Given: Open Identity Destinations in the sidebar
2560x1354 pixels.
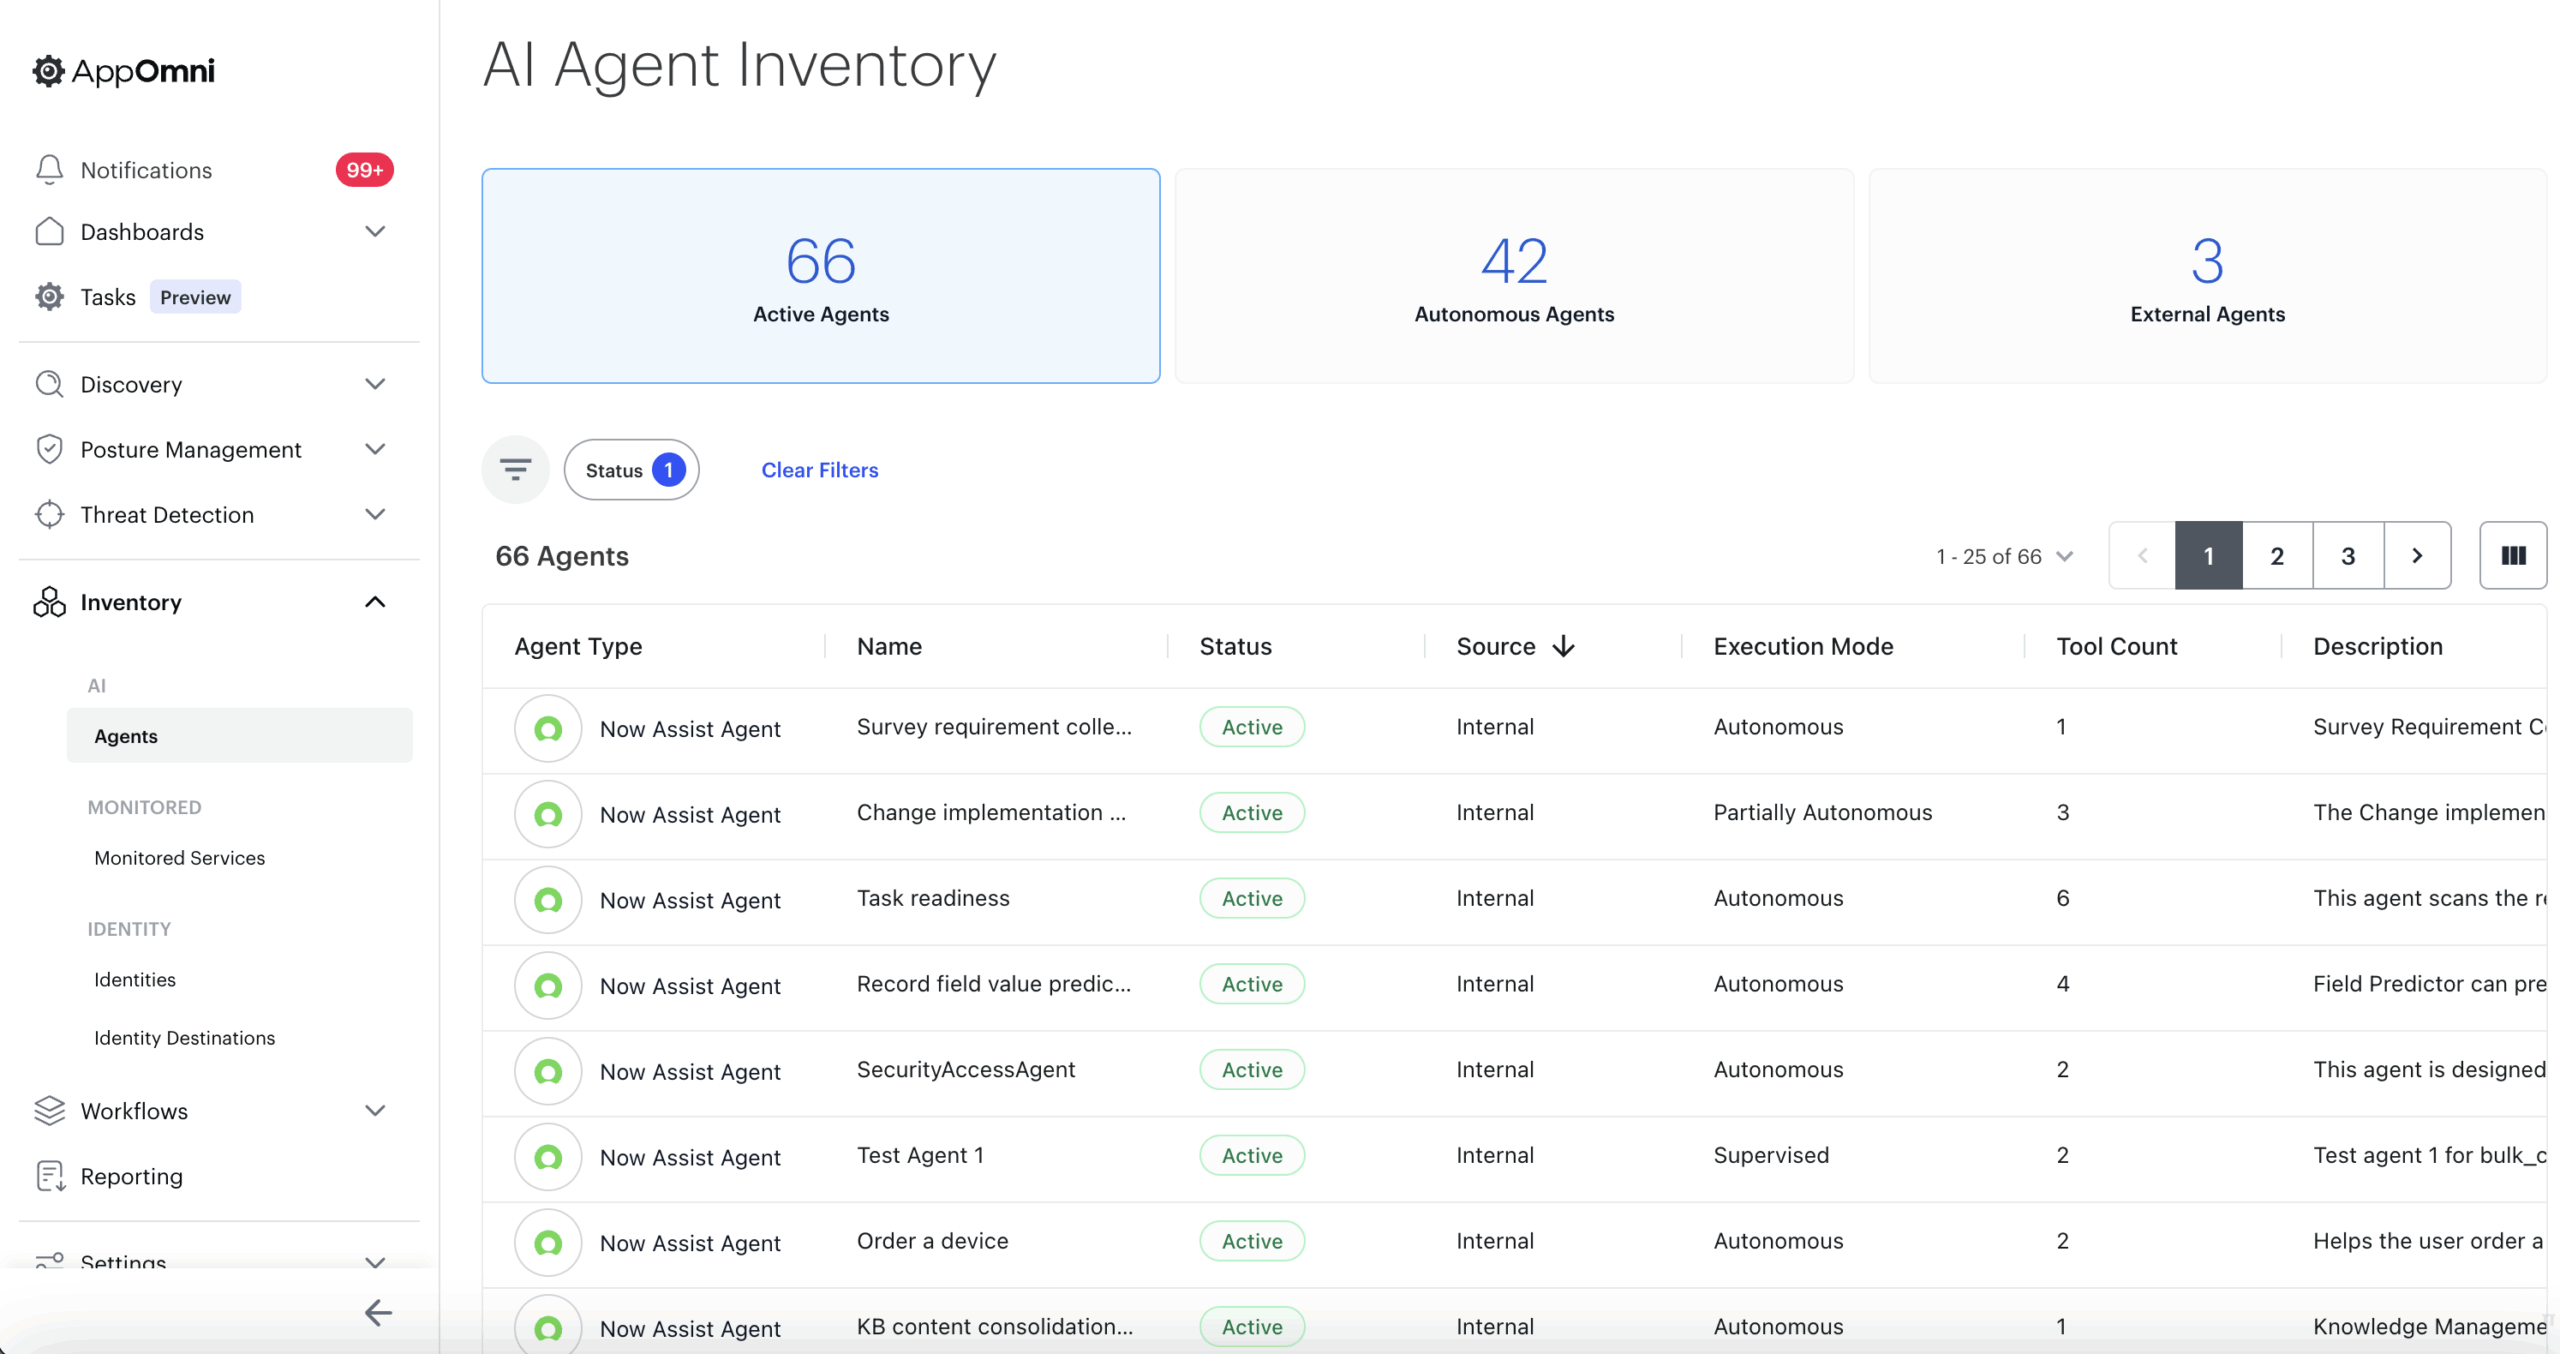Looking at the screenshot, I should pos(183,1037).
